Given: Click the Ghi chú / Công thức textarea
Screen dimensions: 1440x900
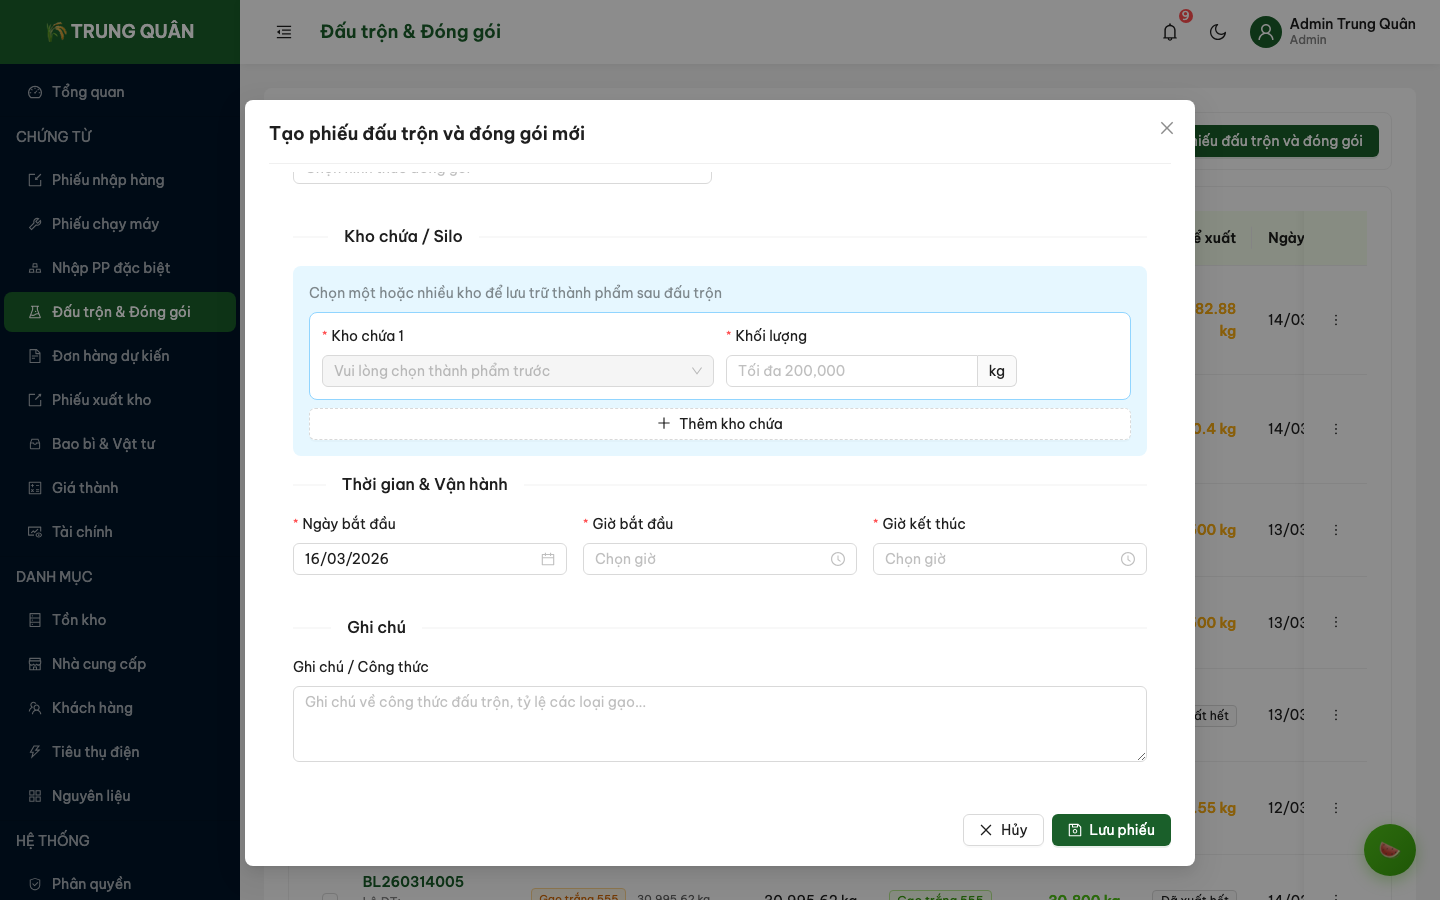Looking at the screenshot, I should (720, 724).
